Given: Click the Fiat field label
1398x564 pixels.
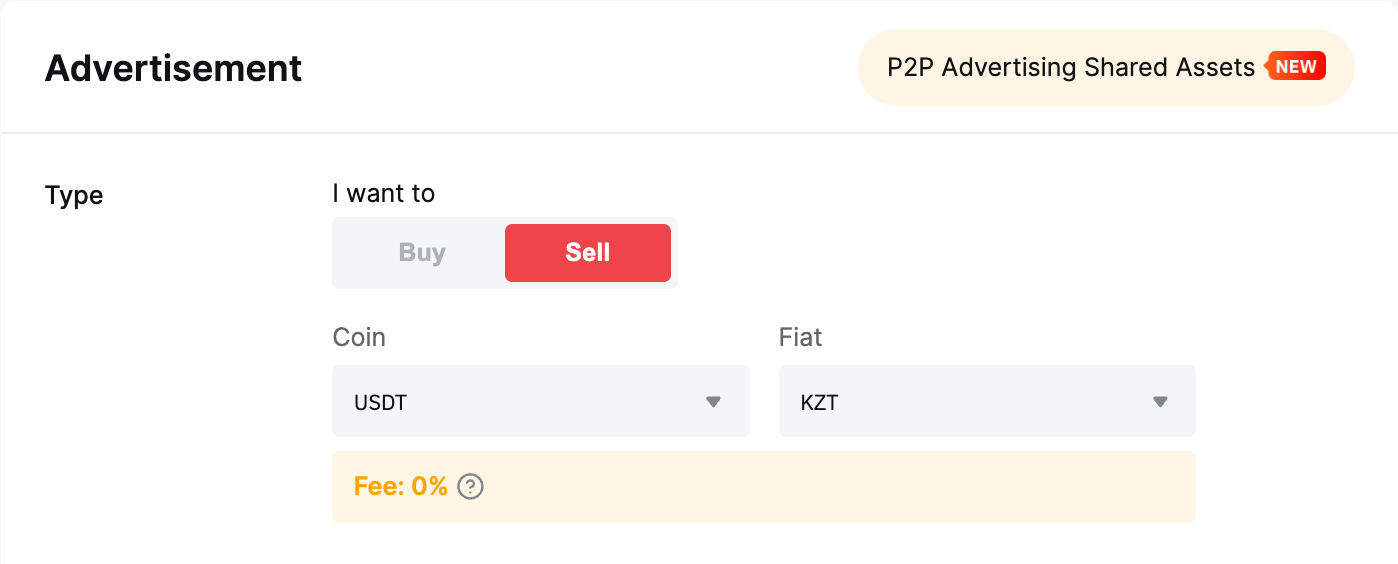Looking at the screenshot, I should coord(800,337).
